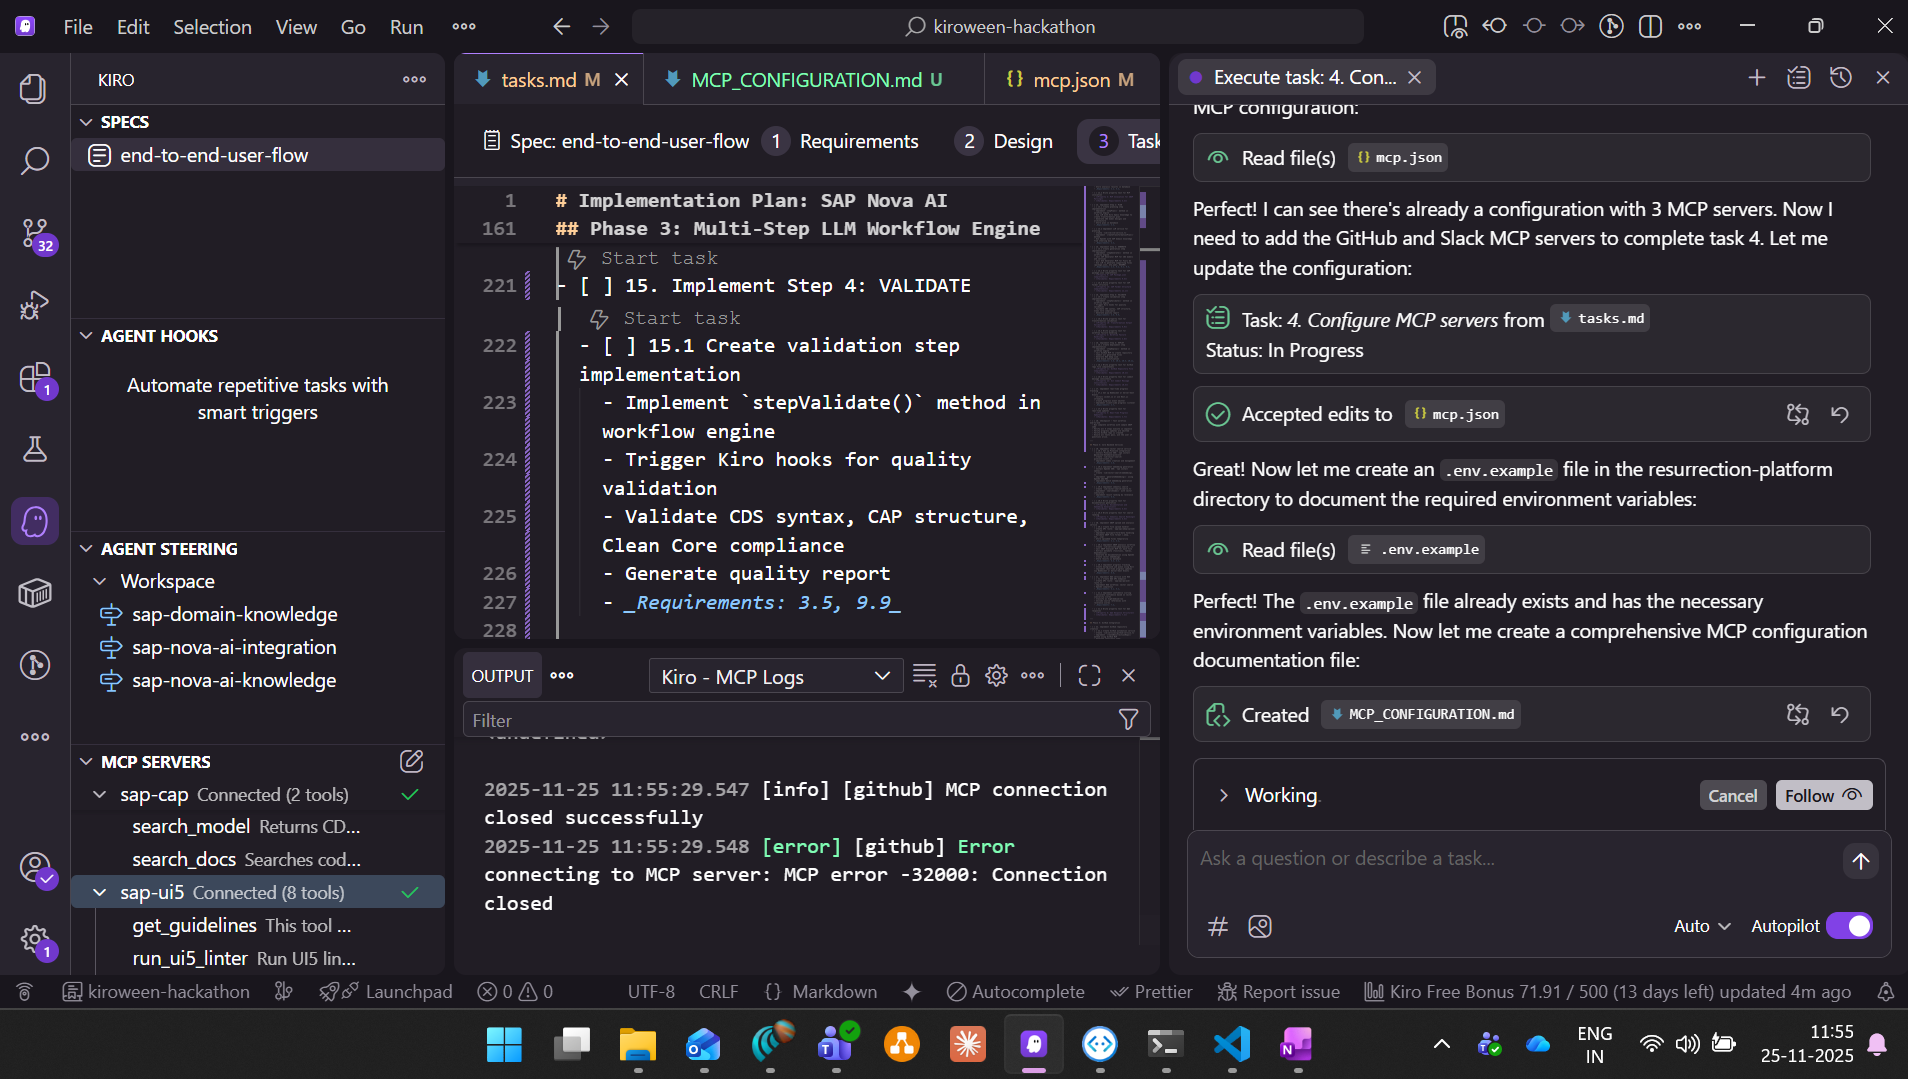Collapse the AGENT STEERING section
Viewport: 1908px width, 1079px height.
click(x=86, y=549)
